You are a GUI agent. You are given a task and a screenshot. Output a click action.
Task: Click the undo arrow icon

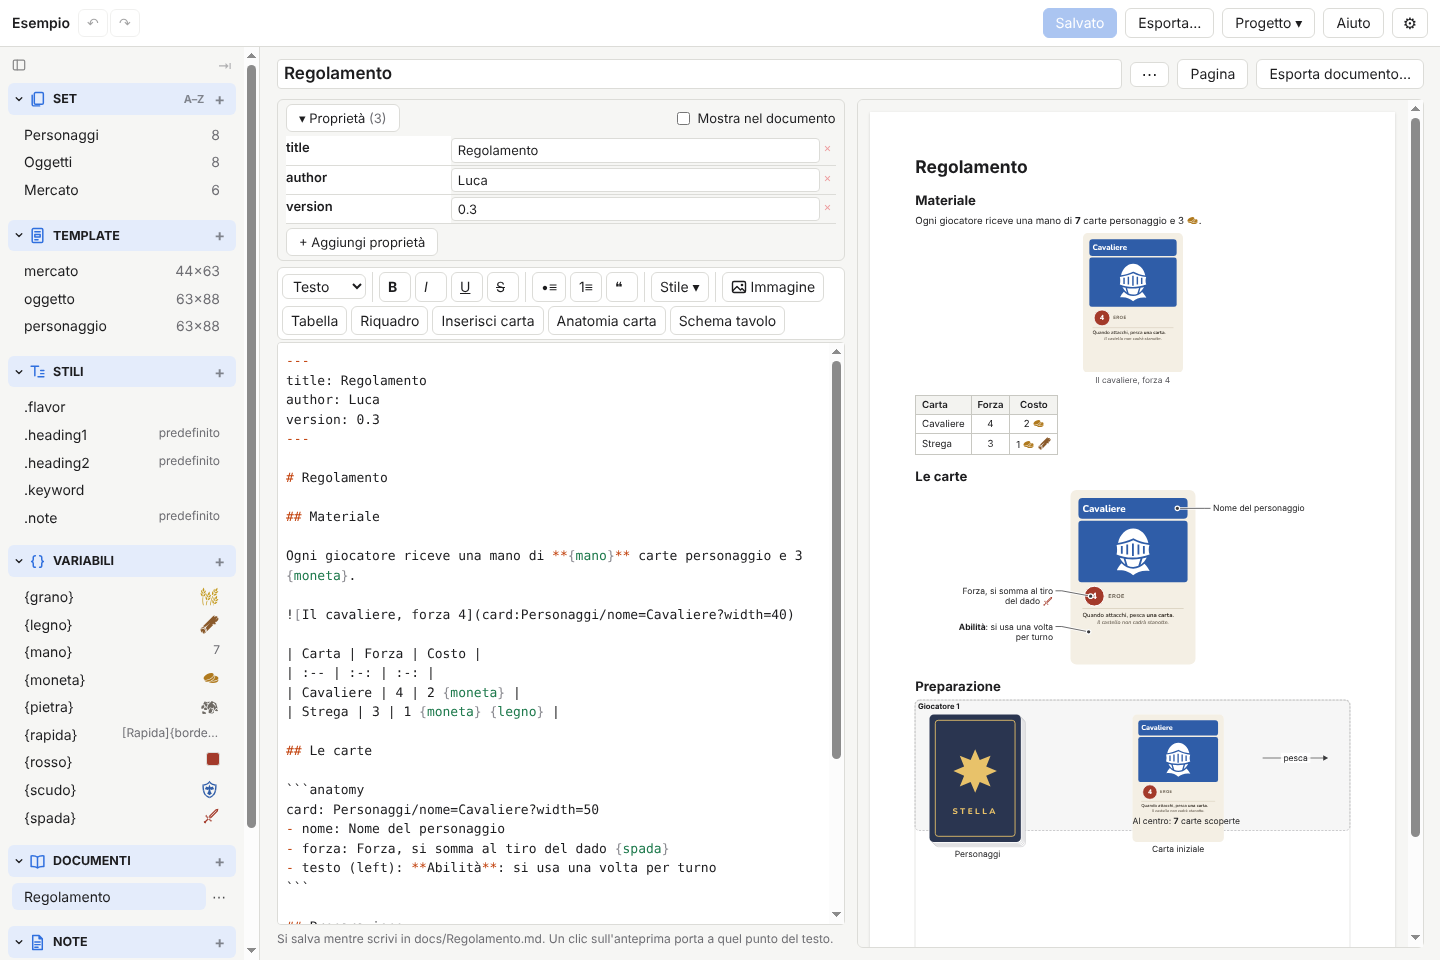pyautogui.click(x=93, y=23)
